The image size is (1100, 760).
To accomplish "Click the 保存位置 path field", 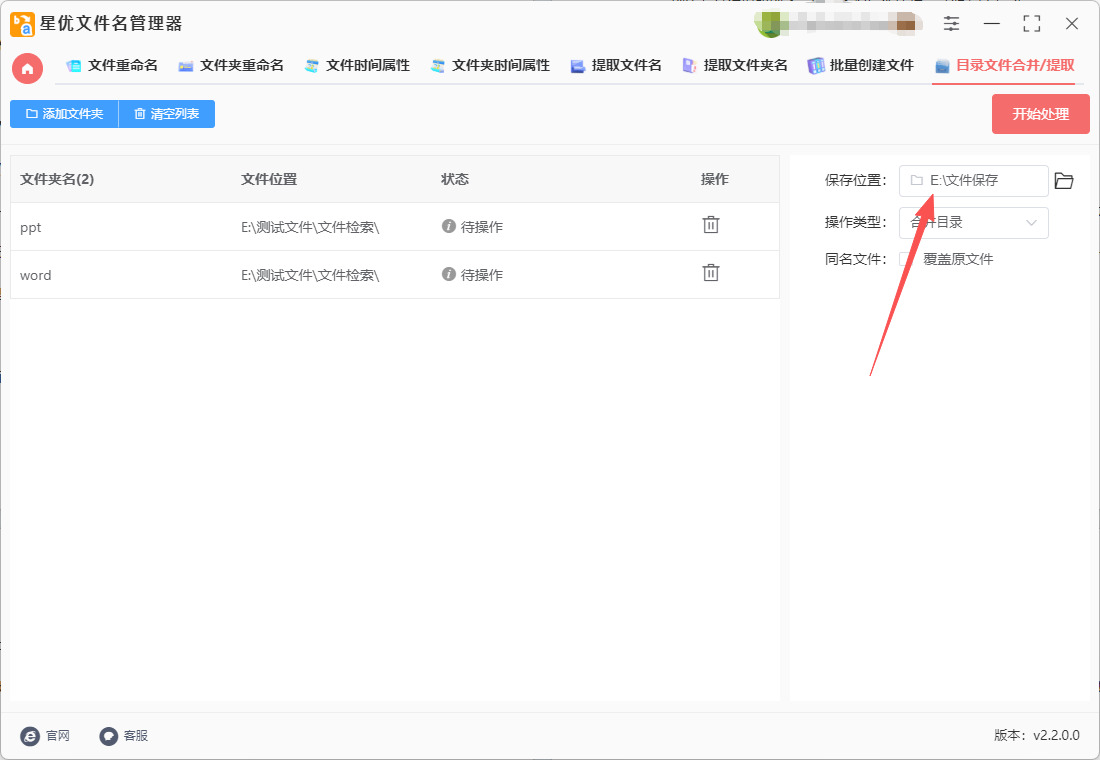I will (x=974, y=180).
